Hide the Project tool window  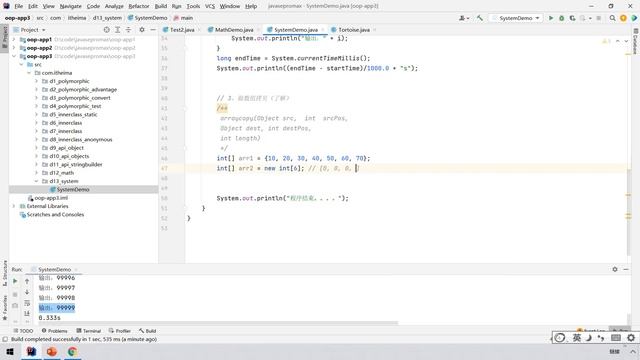[x=153, y=30]
